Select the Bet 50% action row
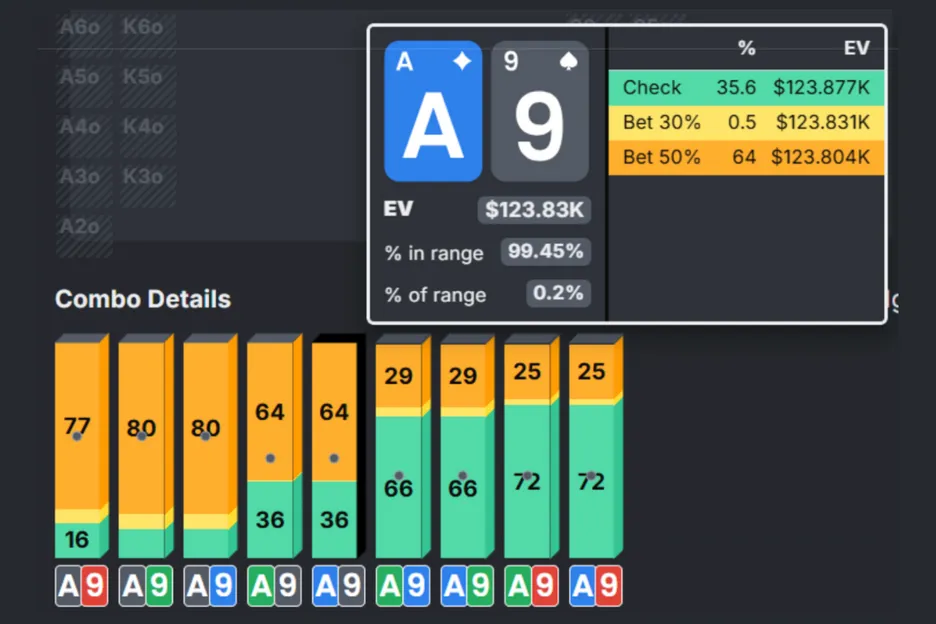The width and height of the screenshot is (936, 624). [x=745, y=158]
